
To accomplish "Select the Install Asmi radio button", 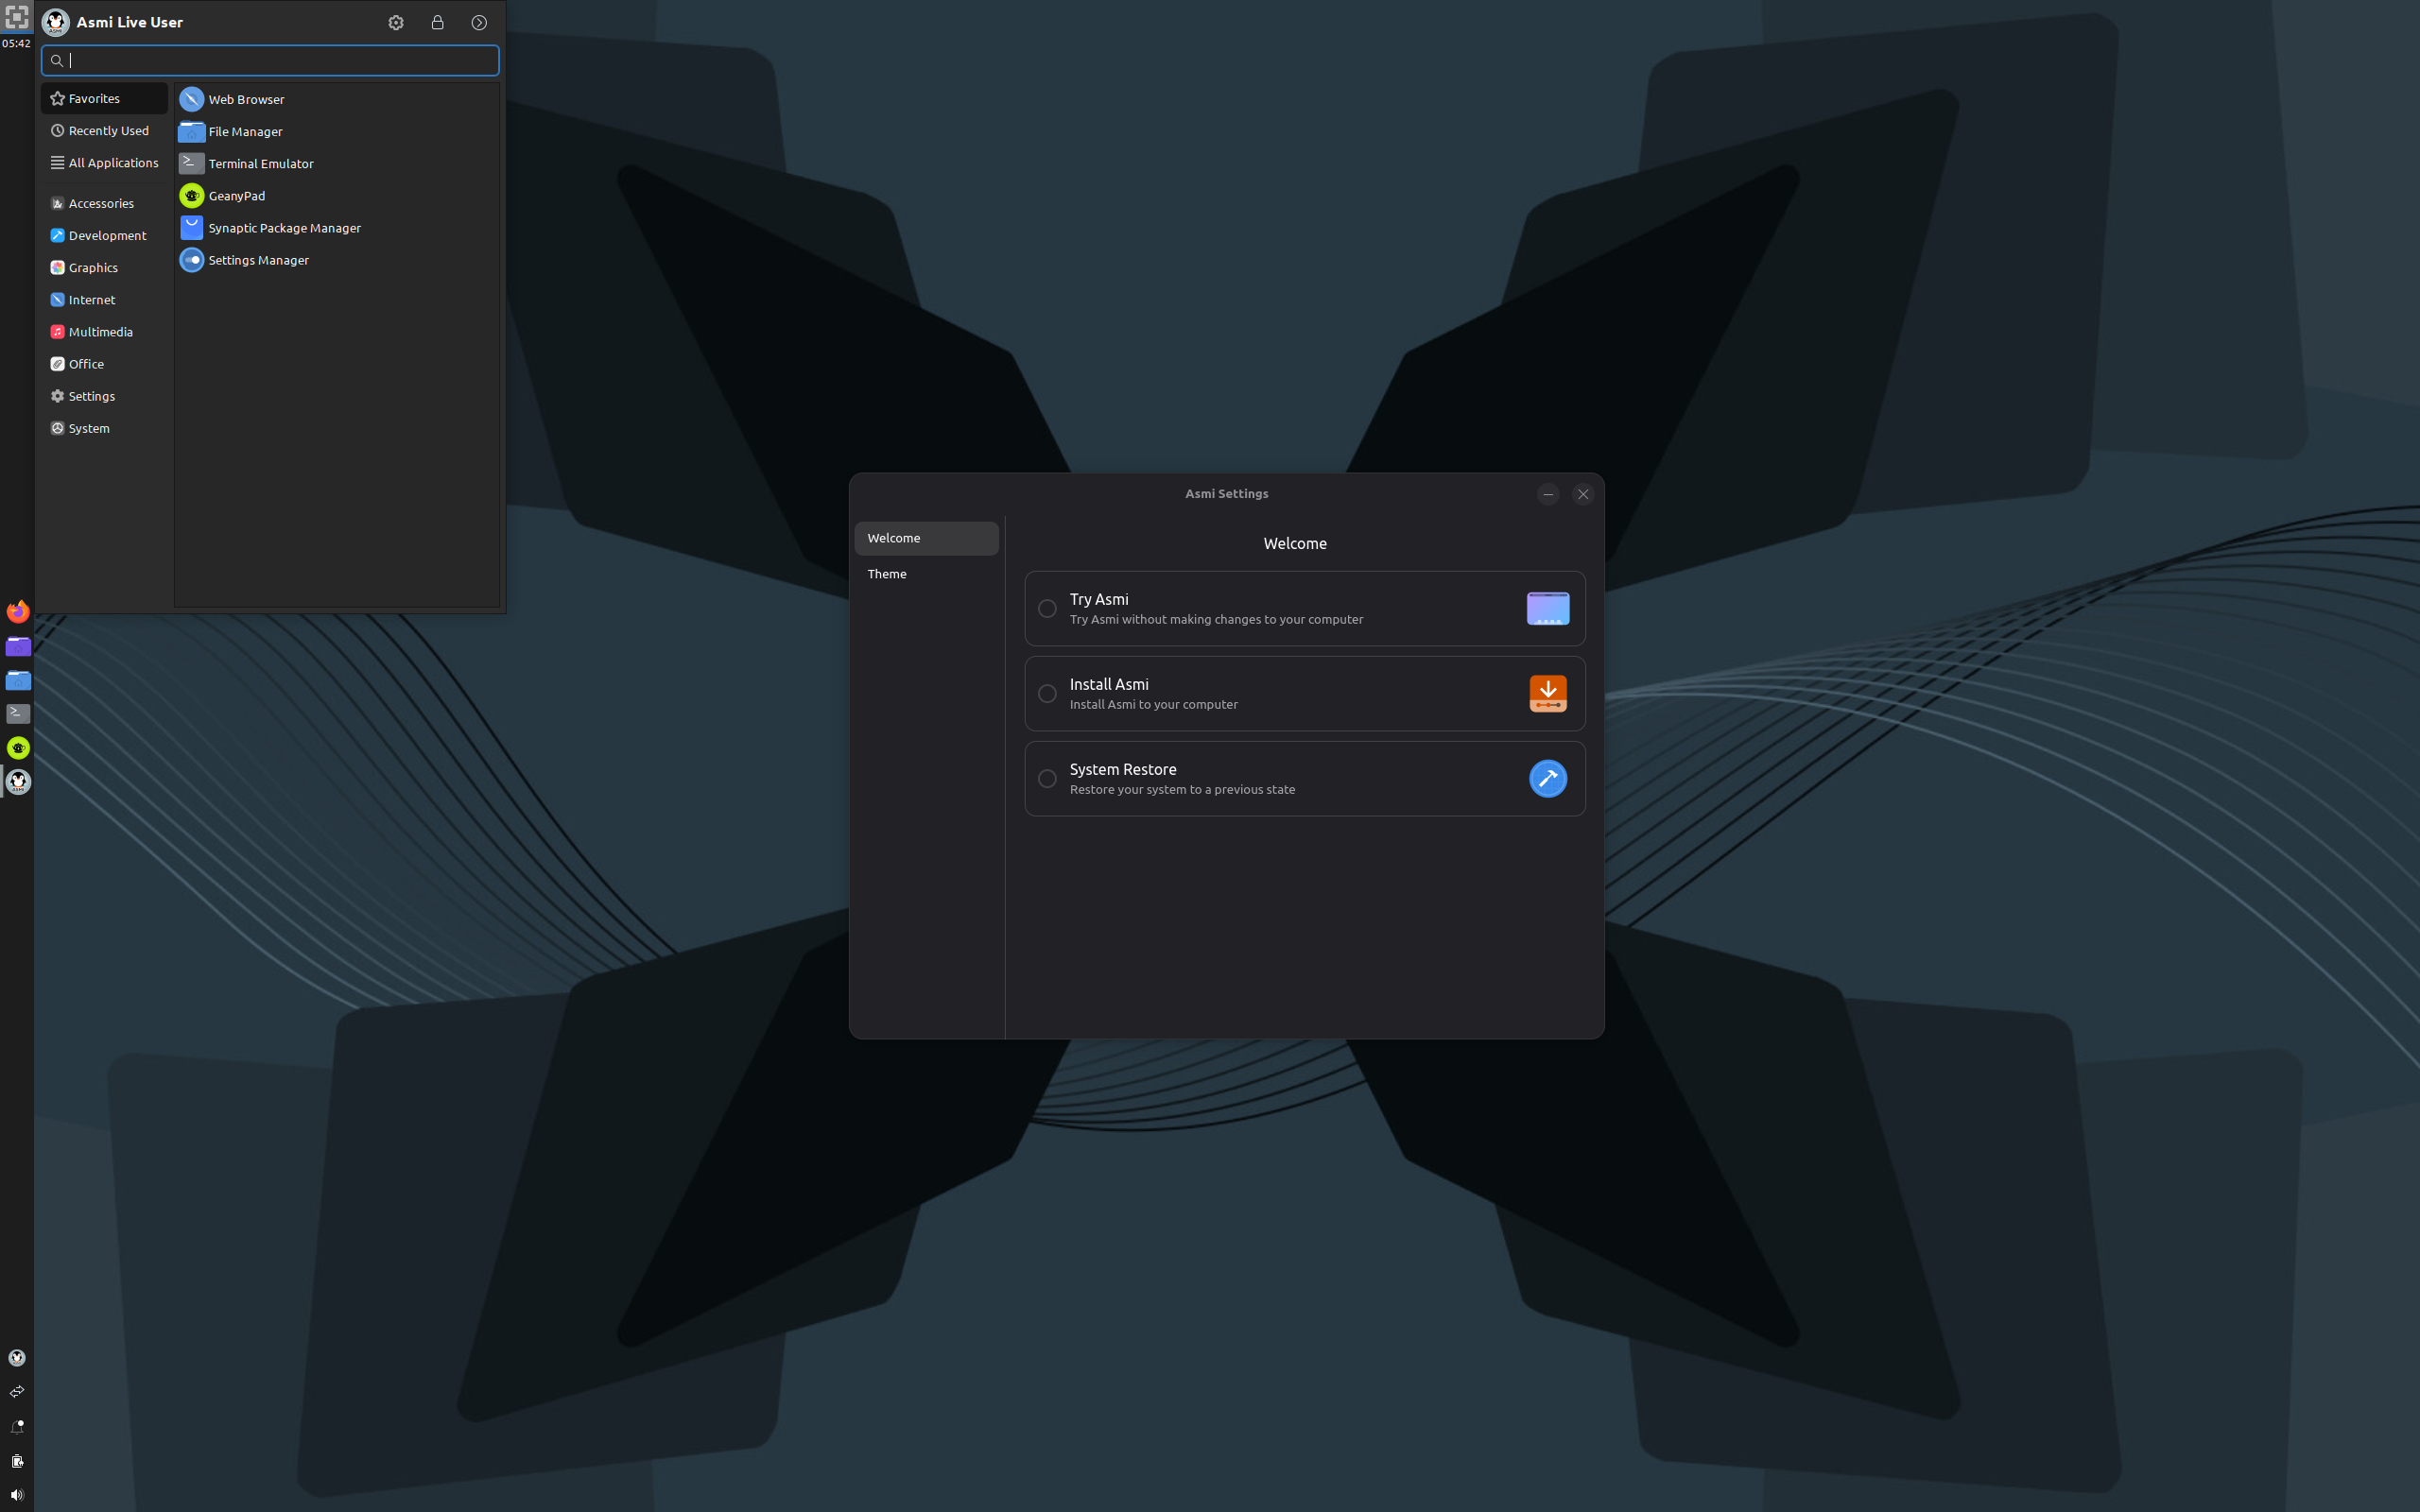I will tap(1047, 693).
